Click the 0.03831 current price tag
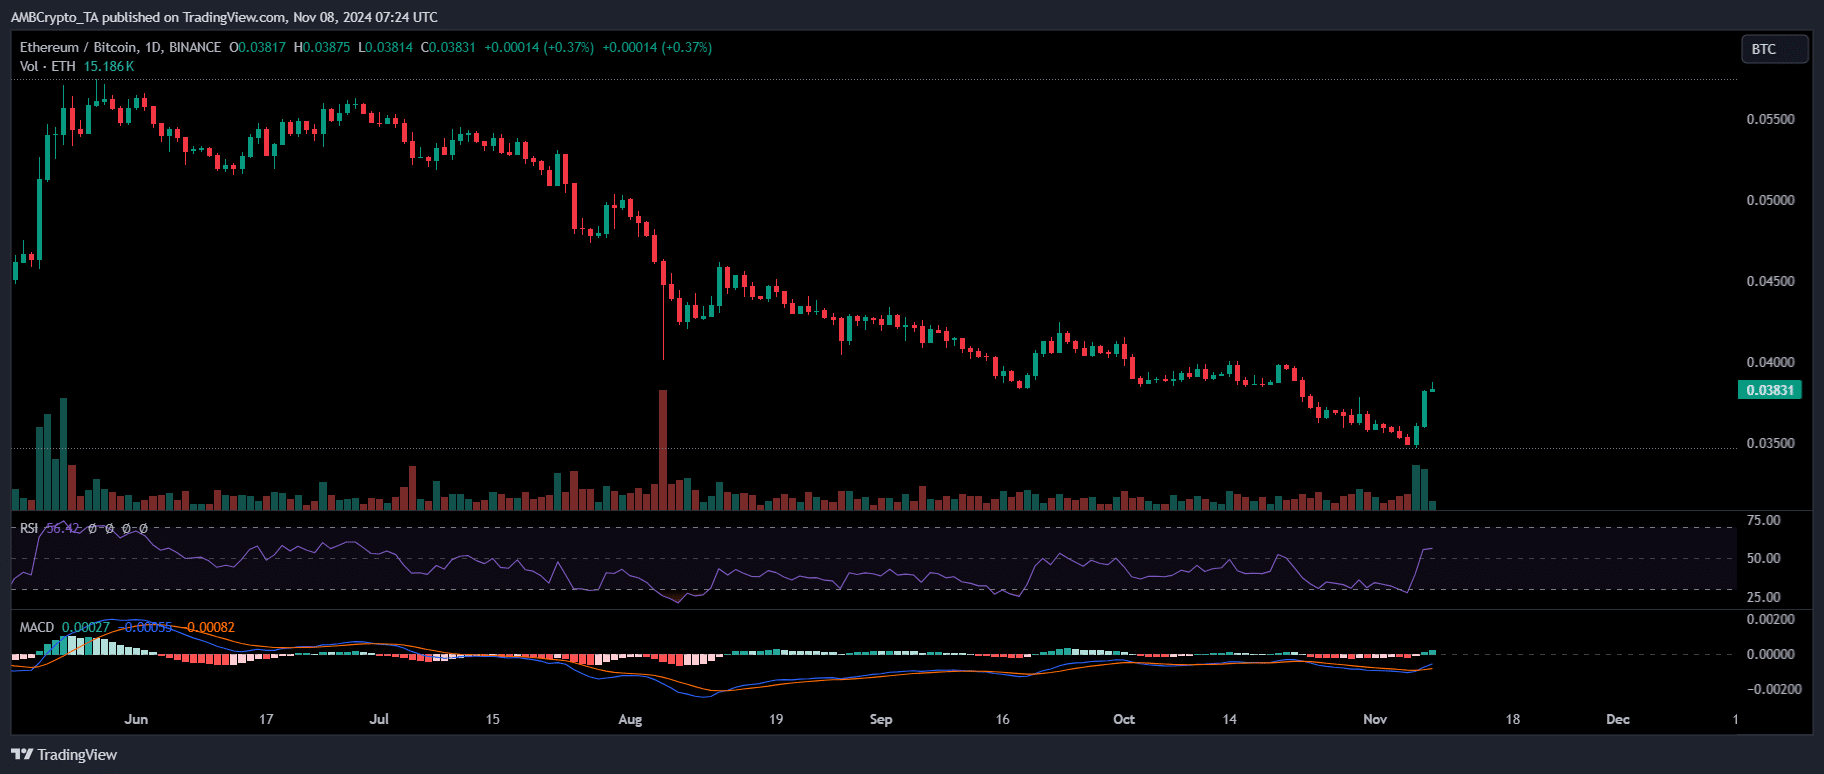Viewport: 1824px width, 774px height. click(1770, 390)
